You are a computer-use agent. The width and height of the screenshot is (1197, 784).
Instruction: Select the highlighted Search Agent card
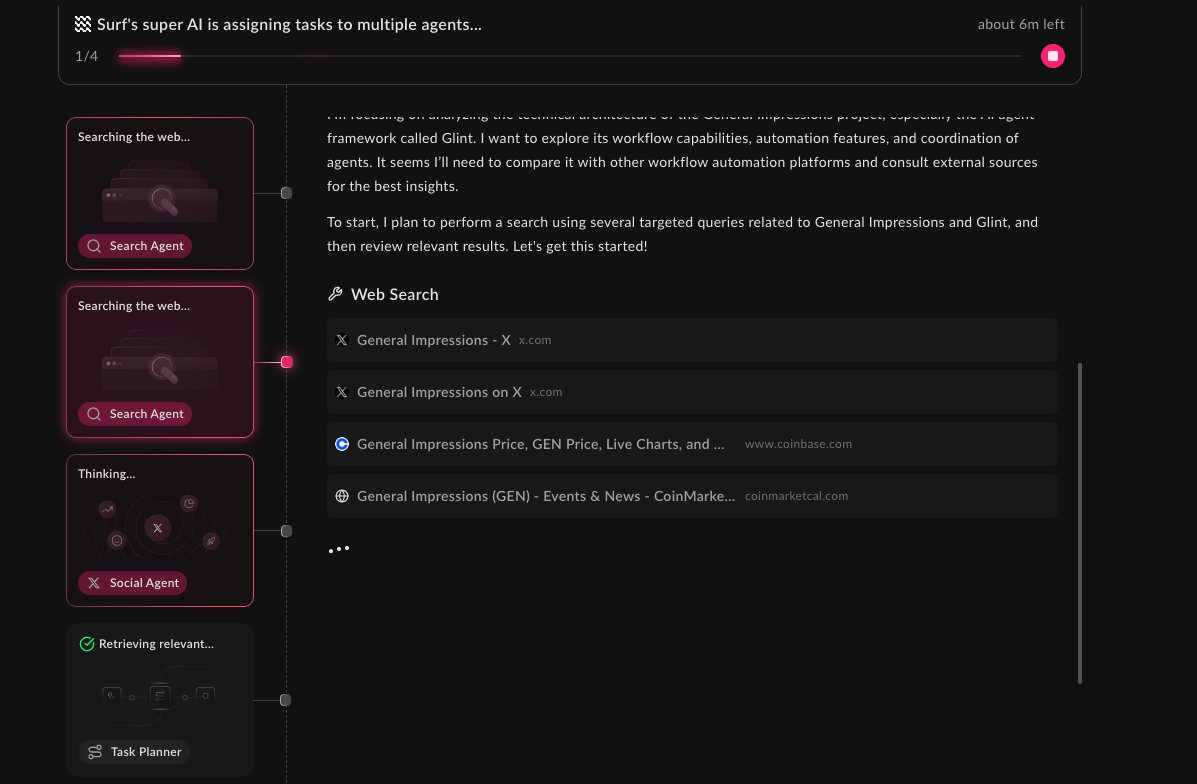coord(160,362)
